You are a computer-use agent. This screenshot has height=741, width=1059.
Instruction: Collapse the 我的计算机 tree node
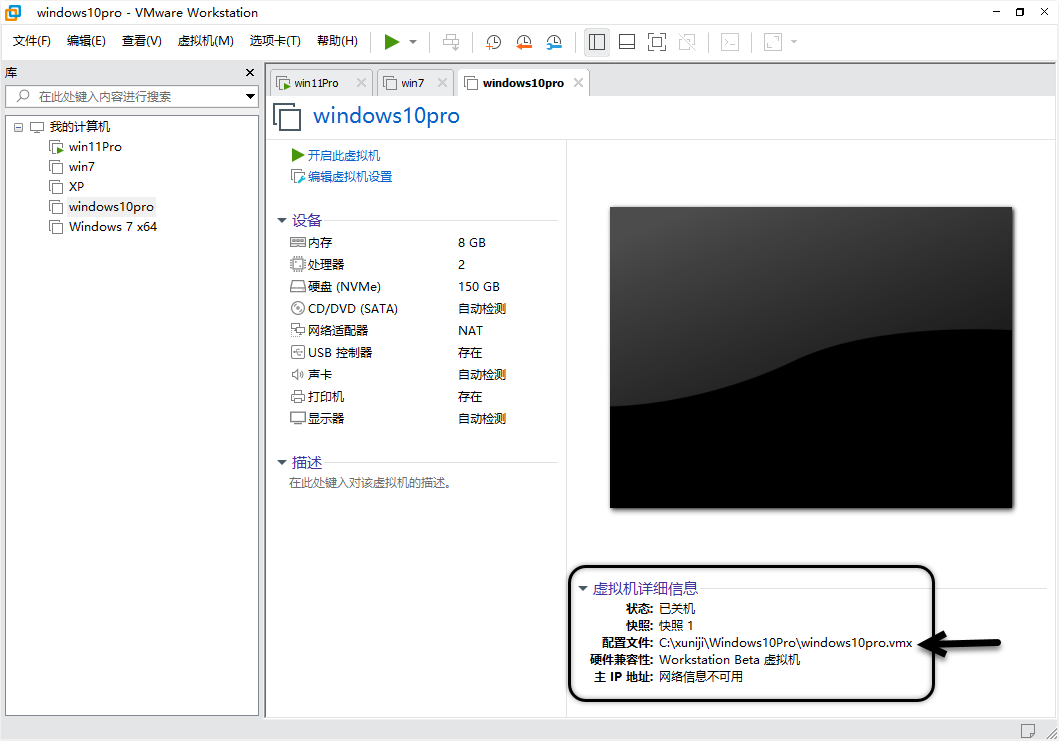click(19, 127)
